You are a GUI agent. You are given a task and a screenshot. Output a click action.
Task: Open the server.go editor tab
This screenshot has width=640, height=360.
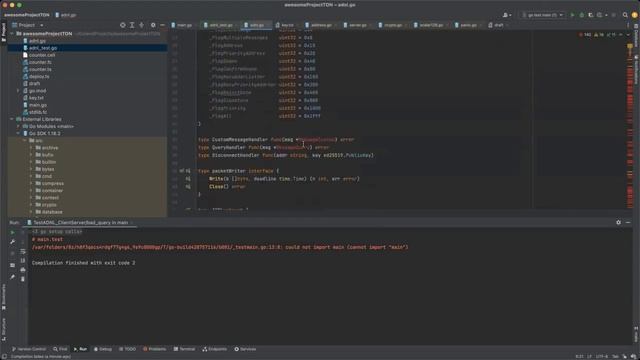click(x=356, y=25)
